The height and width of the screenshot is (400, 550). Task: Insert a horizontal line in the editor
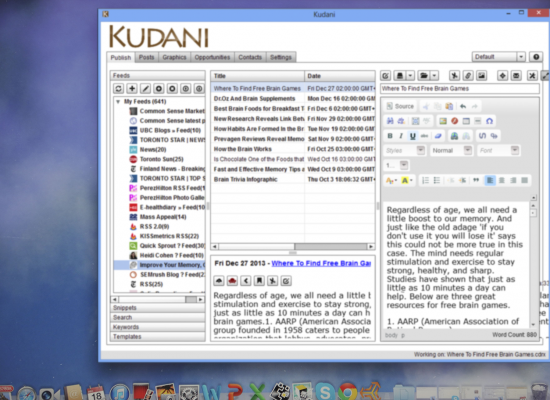pyautogui.click(x=478, y=121)
